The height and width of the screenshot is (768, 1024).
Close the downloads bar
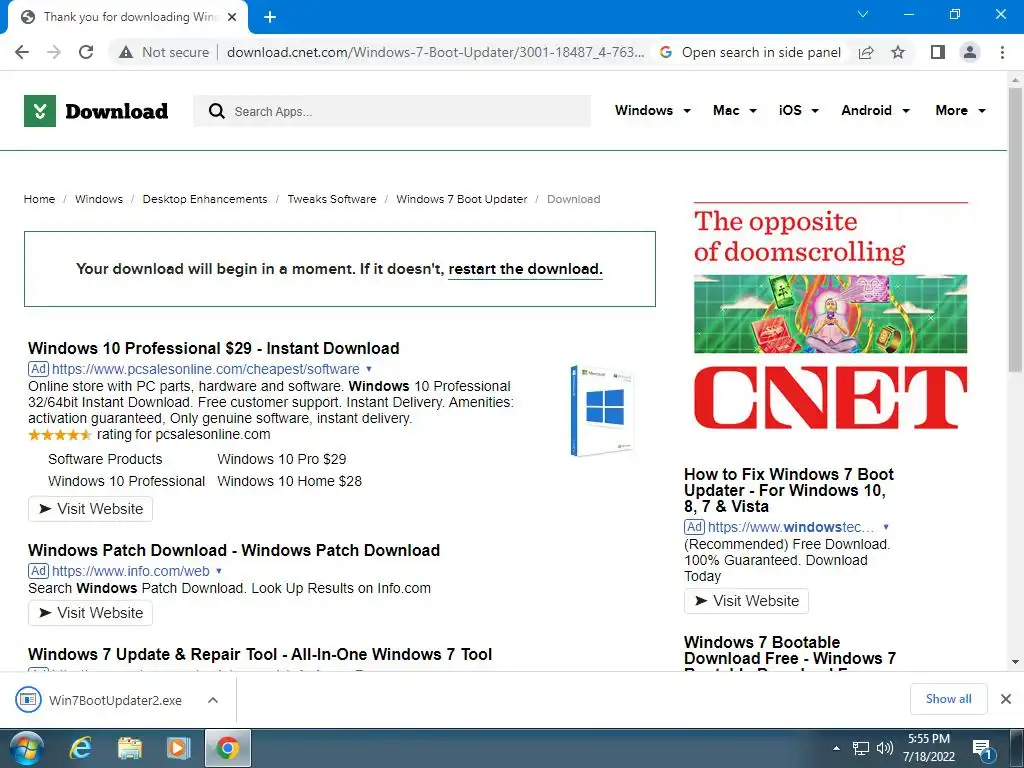1006,699
